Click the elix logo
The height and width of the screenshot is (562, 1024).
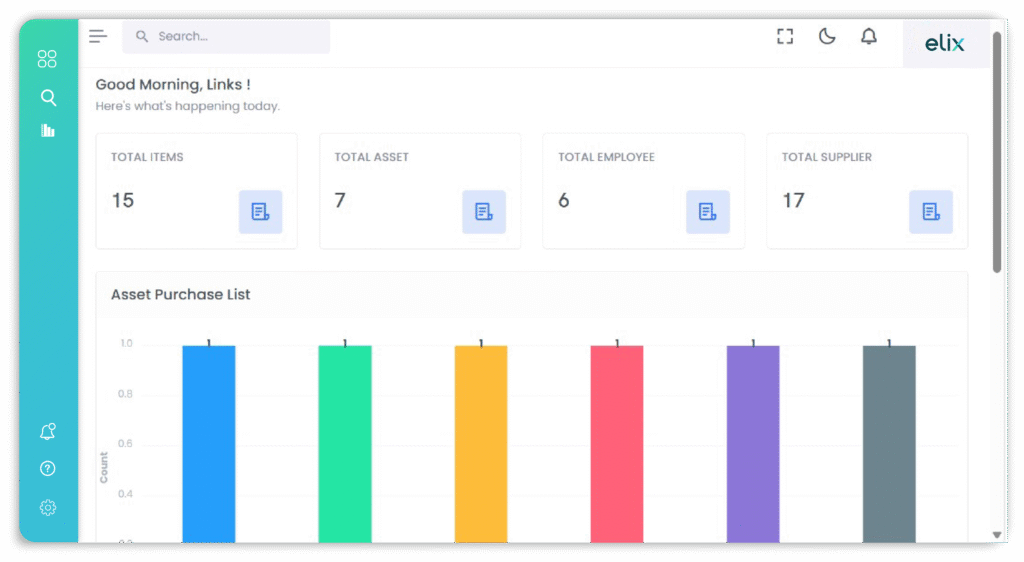click(x=945, y=43)
